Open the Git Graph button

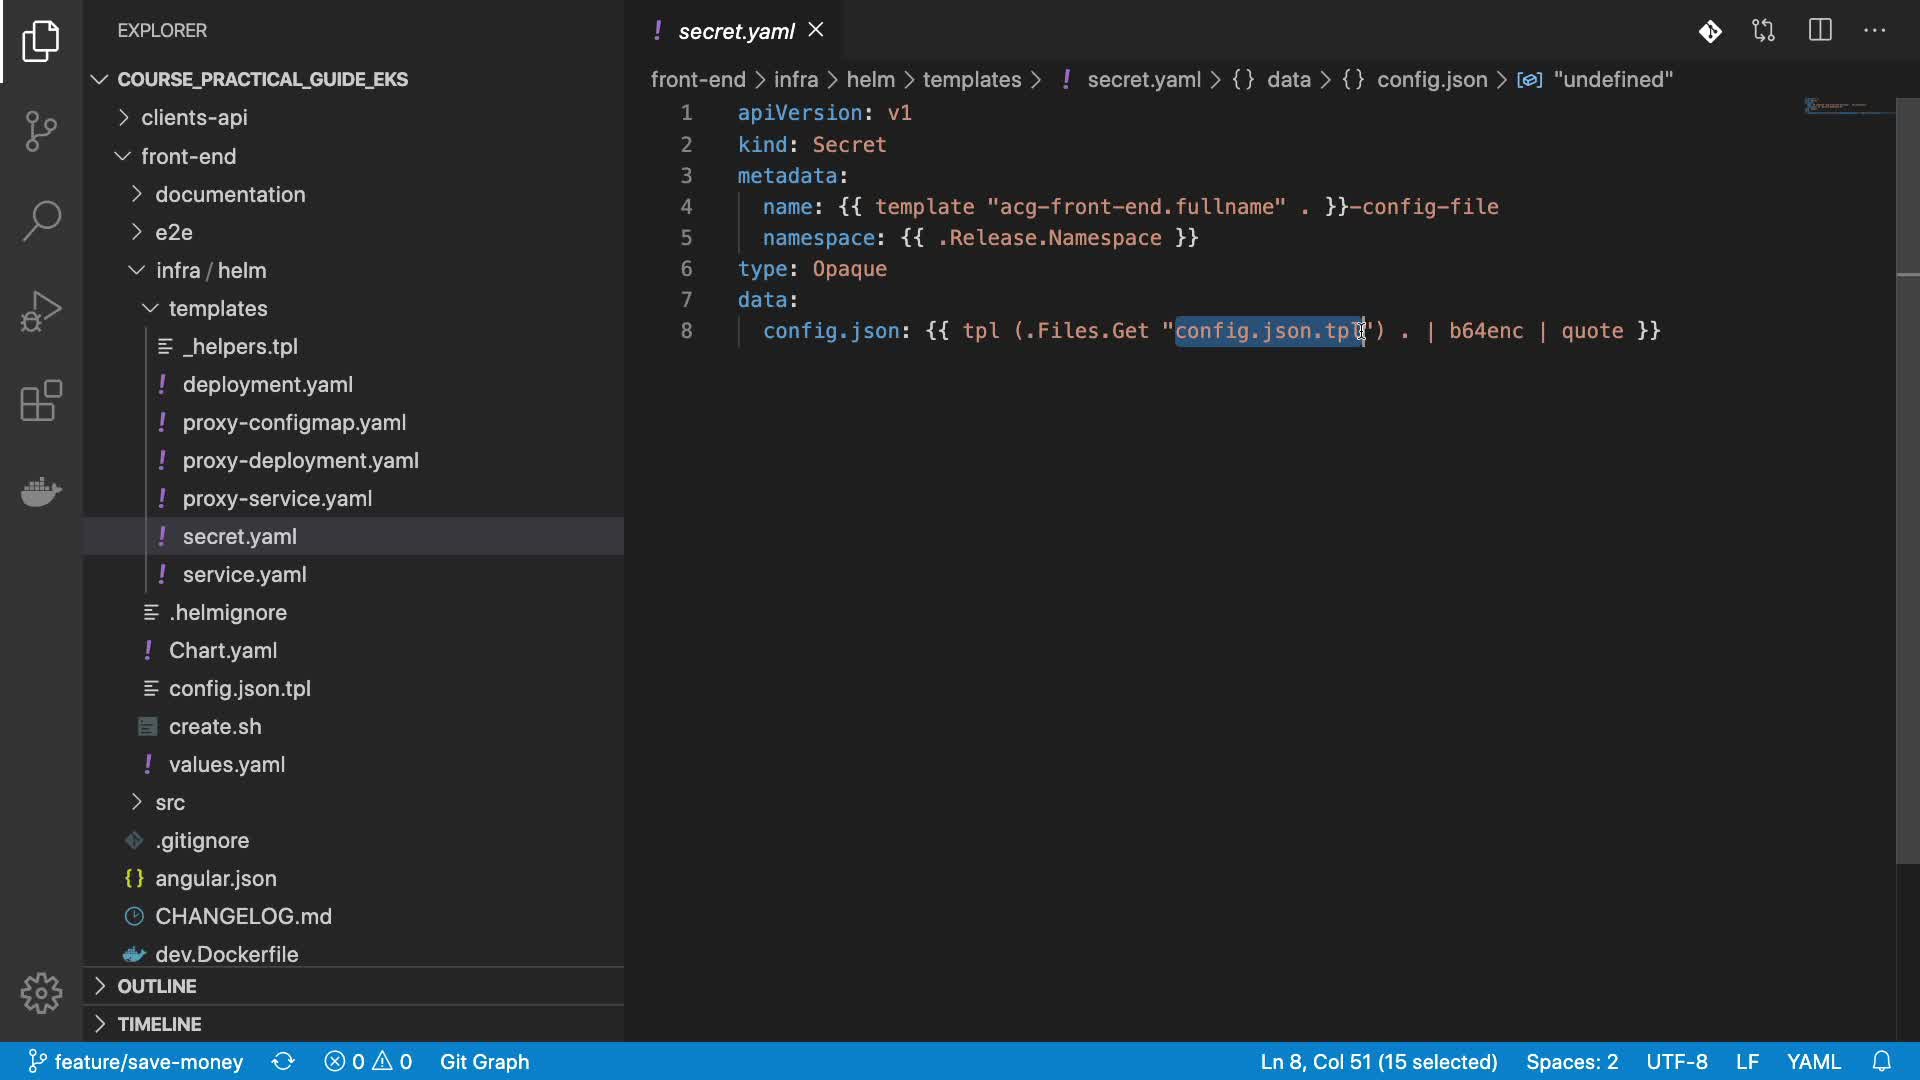pos(484,1061)
